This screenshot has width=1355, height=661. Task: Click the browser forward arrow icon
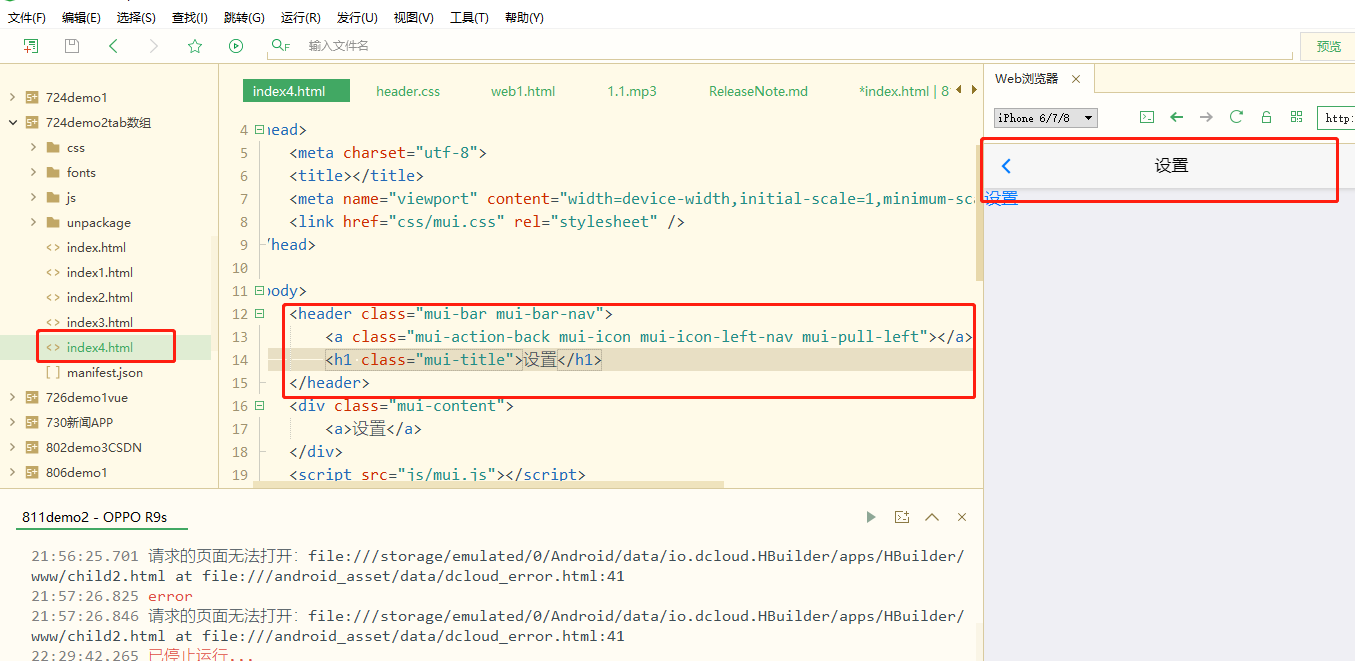pos(1206,117)
